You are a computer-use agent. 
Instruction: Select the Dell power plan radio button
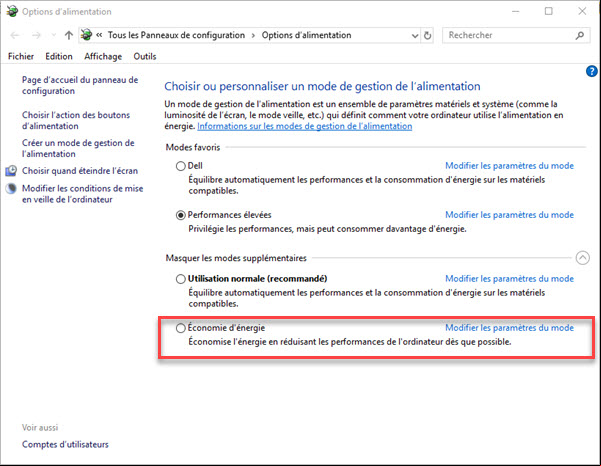pos(181,166)
